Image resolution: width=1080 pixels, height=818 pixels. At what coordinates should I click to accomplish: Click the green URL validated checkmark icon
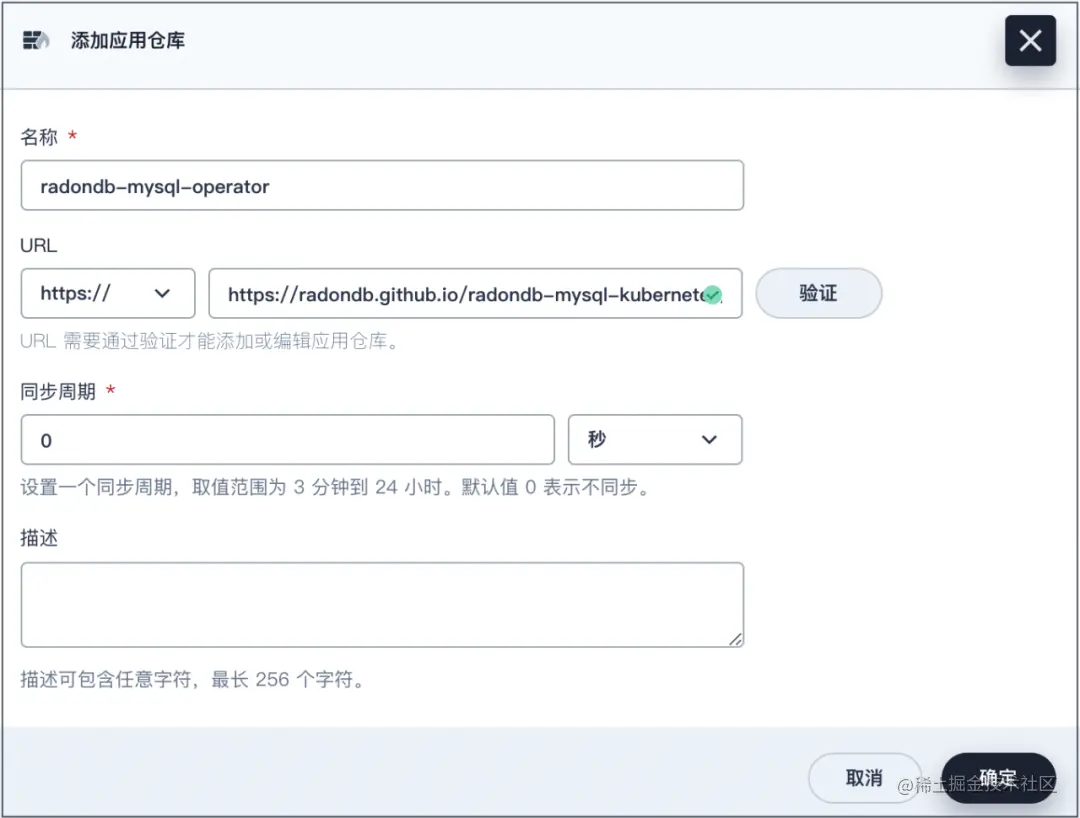coord(712,295)
